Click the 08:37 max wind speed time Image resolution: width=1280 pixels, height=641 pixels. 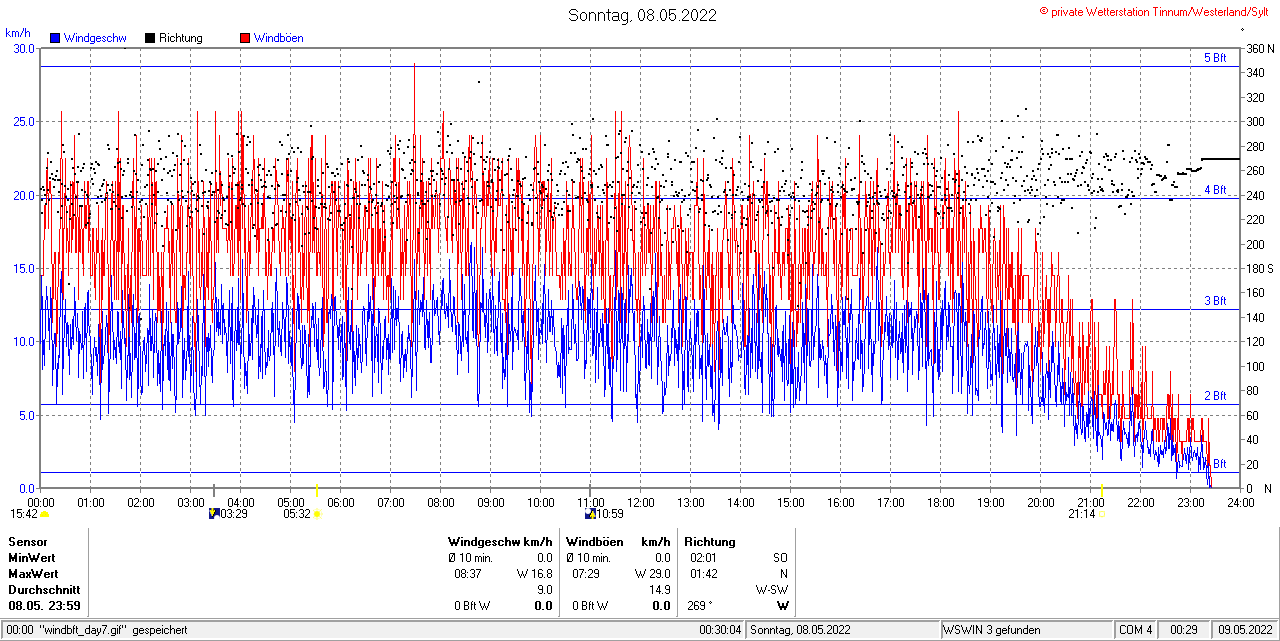coord(468,574)
